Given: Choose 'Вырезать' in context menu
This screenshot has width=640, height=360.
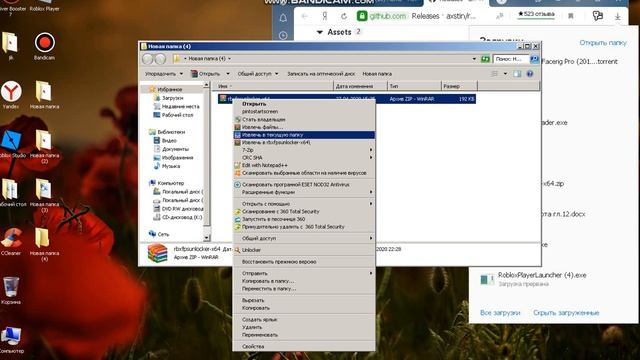Looking at the screenshot, I should tap(304, 300).
